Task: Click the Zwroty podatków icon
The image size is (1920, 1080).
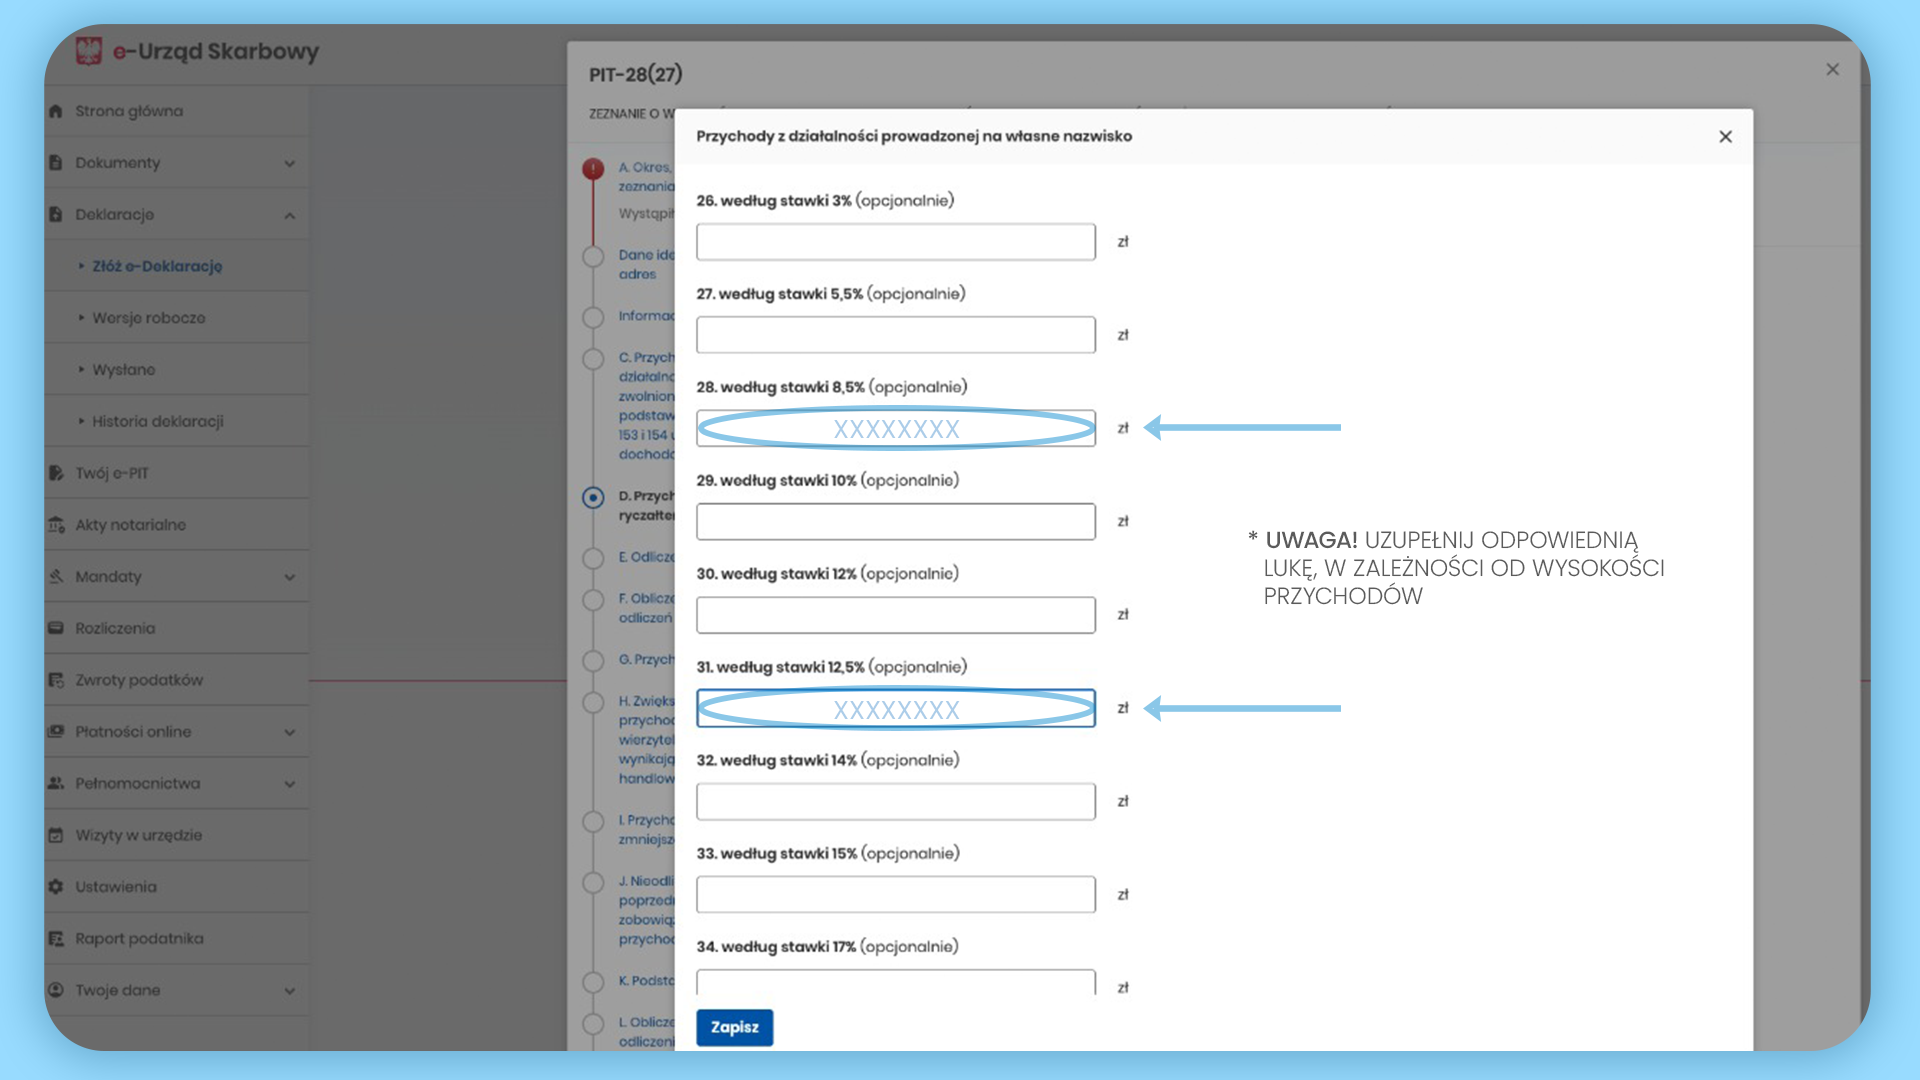Action: (56, 680)
